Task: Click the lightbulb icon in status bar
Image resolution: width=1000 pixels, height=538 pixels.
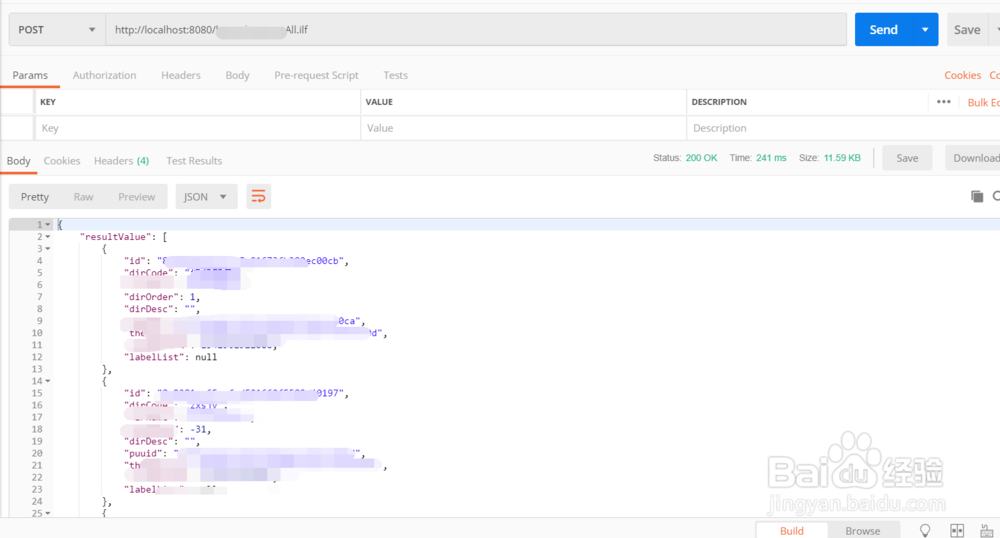Action: pos(925,530)
